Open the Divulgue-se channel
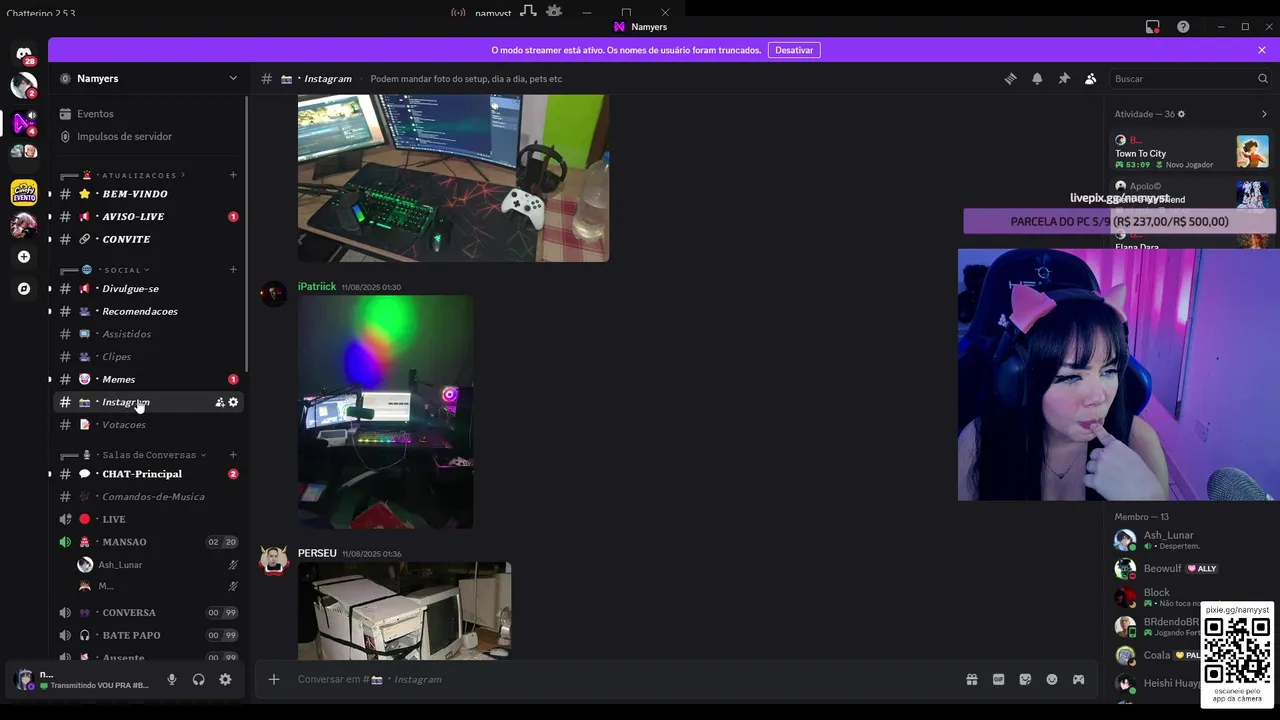 tap(148, 289)
